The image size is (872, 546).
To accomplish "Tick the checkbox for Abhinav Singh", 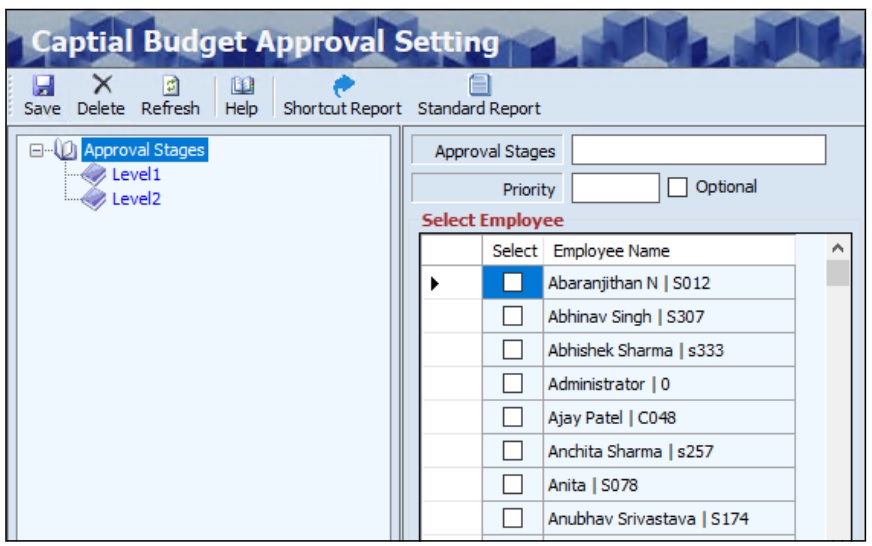I will [513, 317].
